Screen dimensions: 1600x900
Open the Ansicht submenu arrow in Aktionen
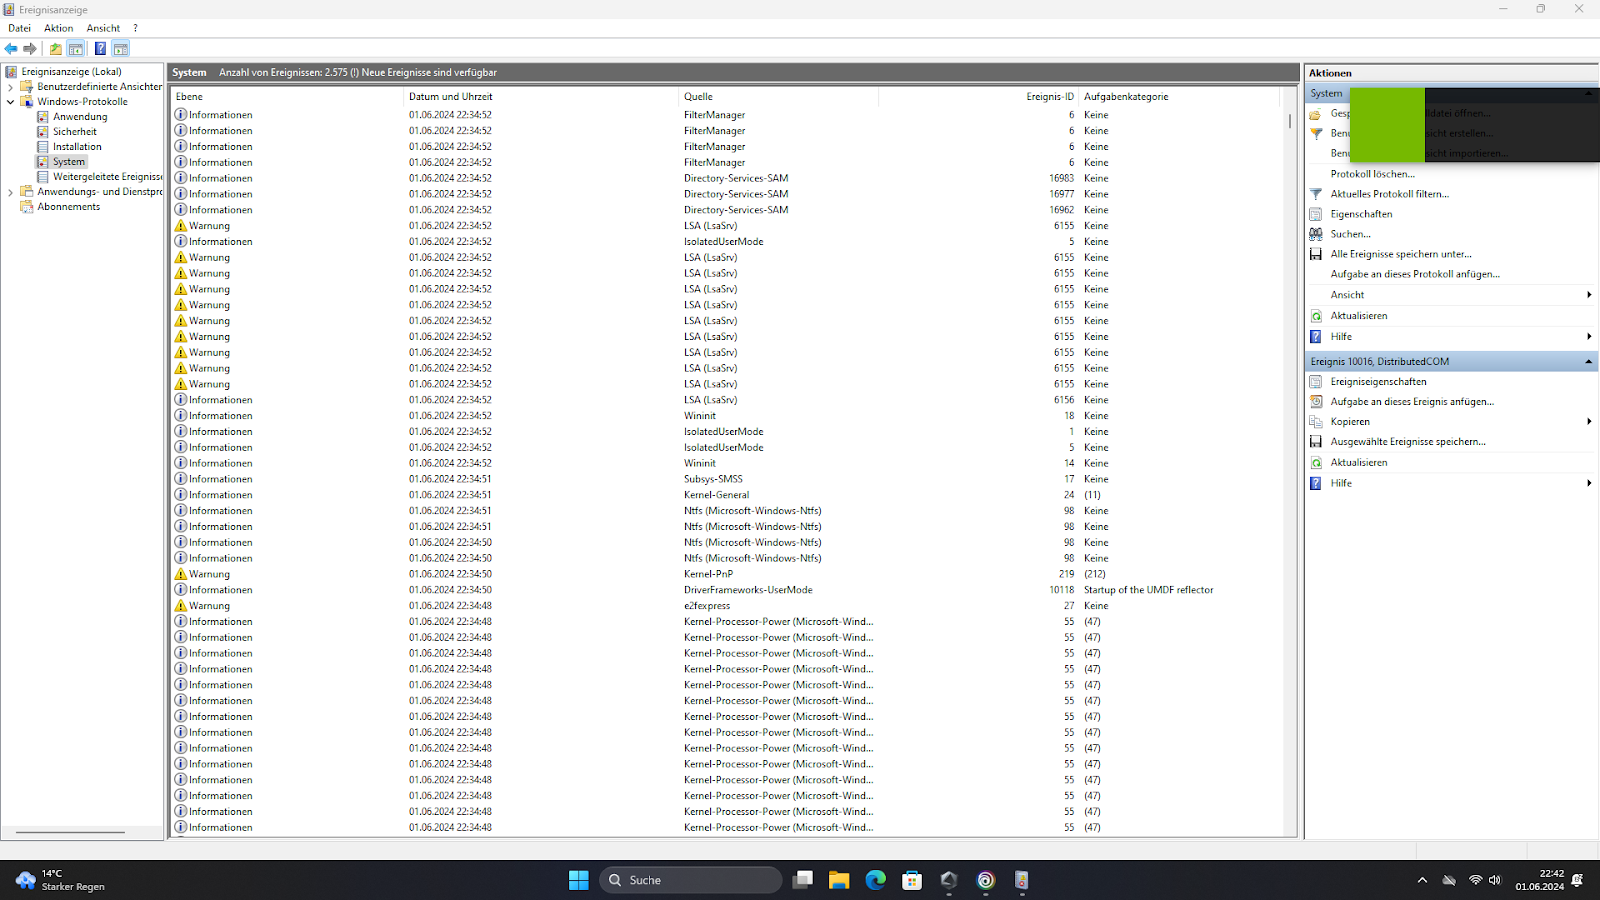[x=1589, y=295]
